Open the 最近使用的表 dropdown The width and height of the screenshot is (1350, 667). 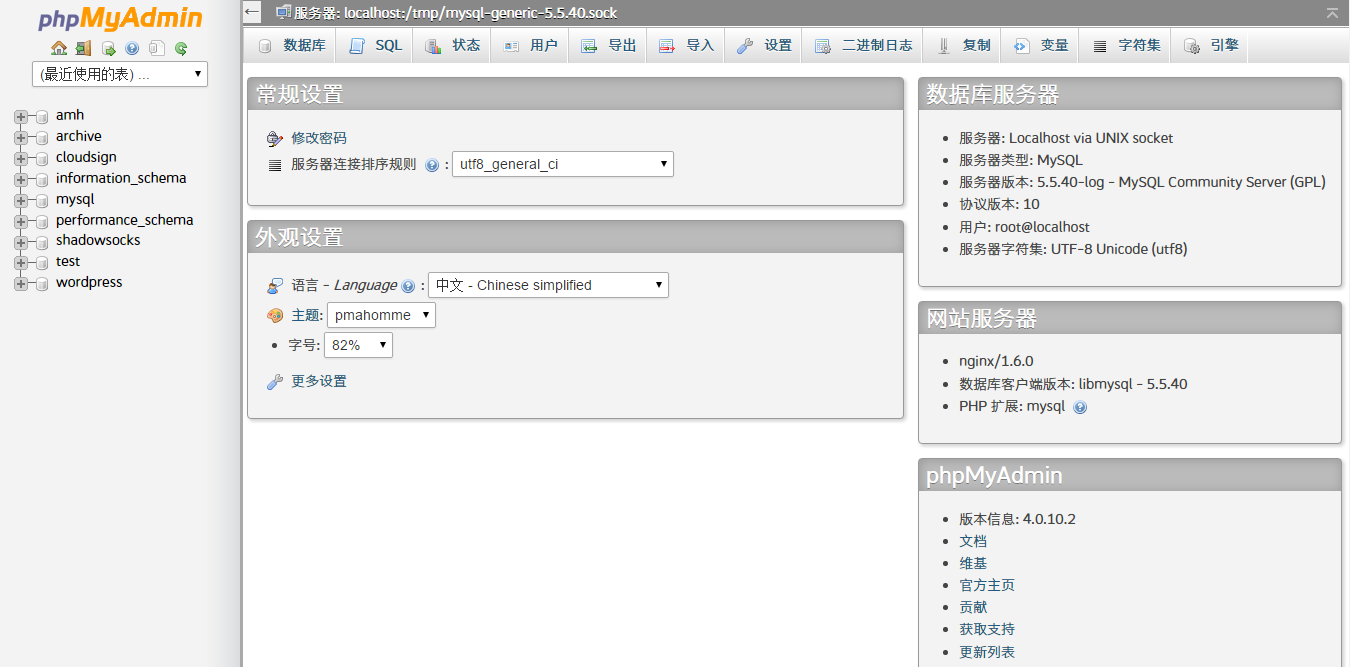click(x=120, y=74)
